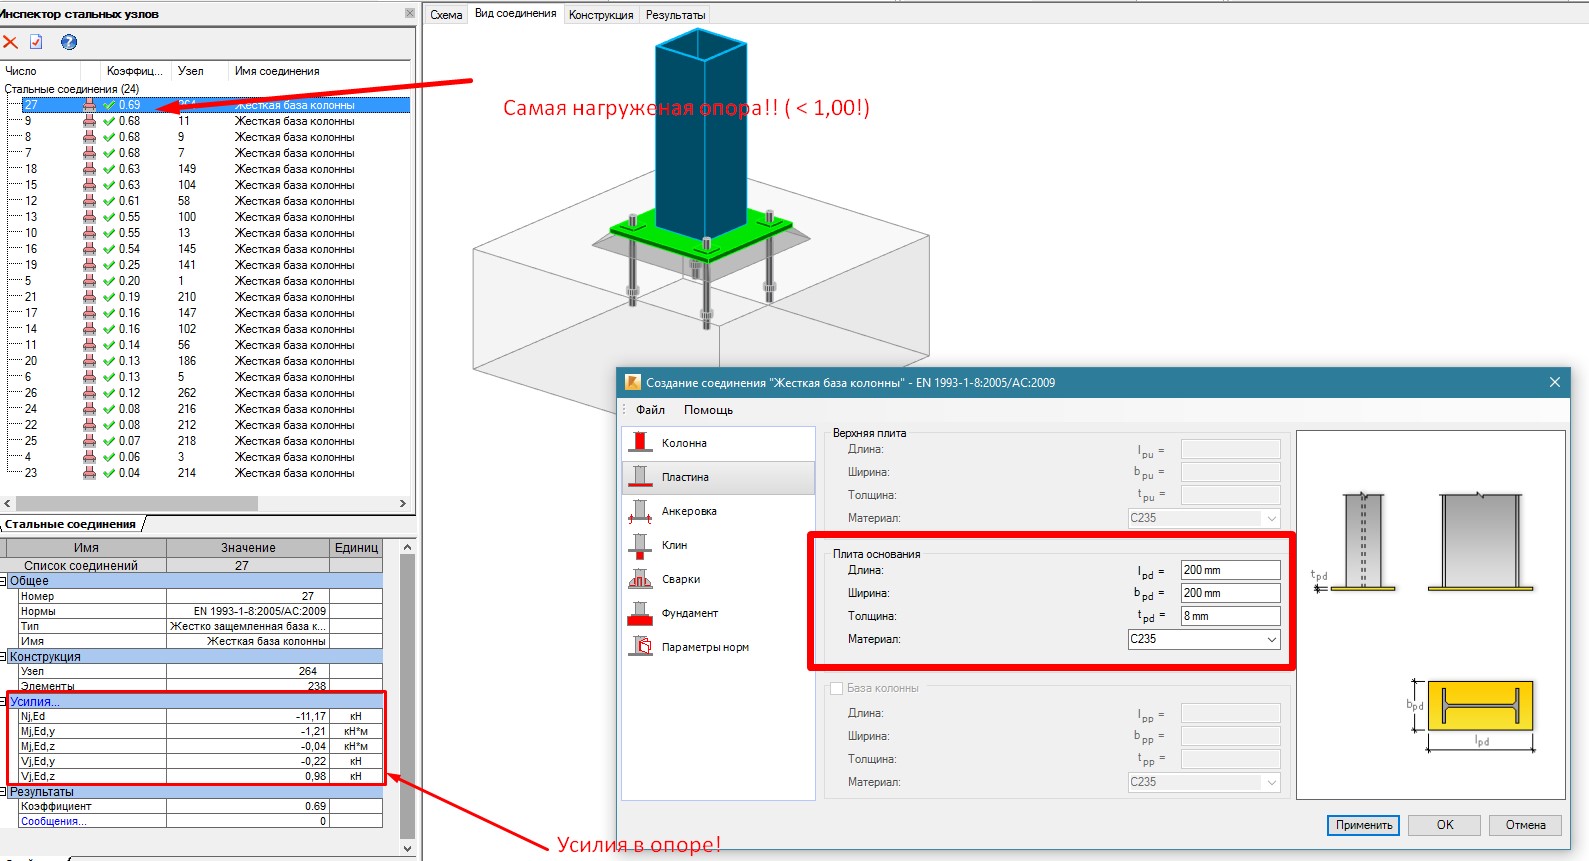
Task: Select the Стальные соединения bottom tab
Action: tap(71, 524)
